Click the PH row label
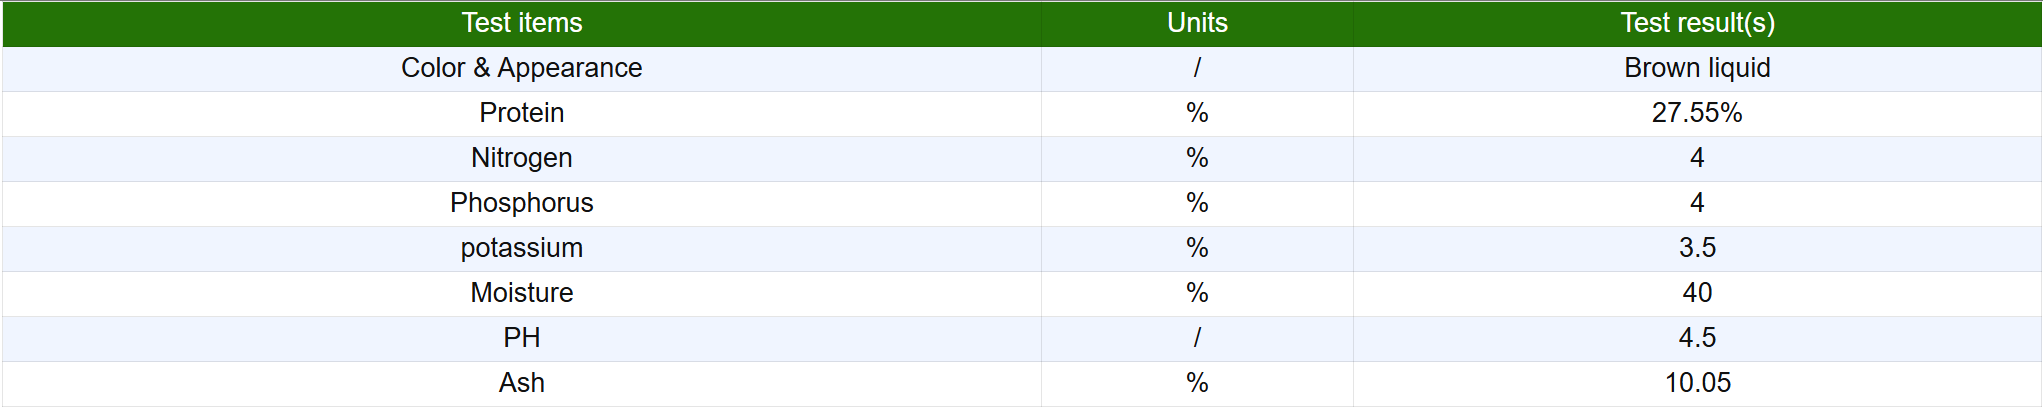The image size is (2043, 413). pos(521,338)
